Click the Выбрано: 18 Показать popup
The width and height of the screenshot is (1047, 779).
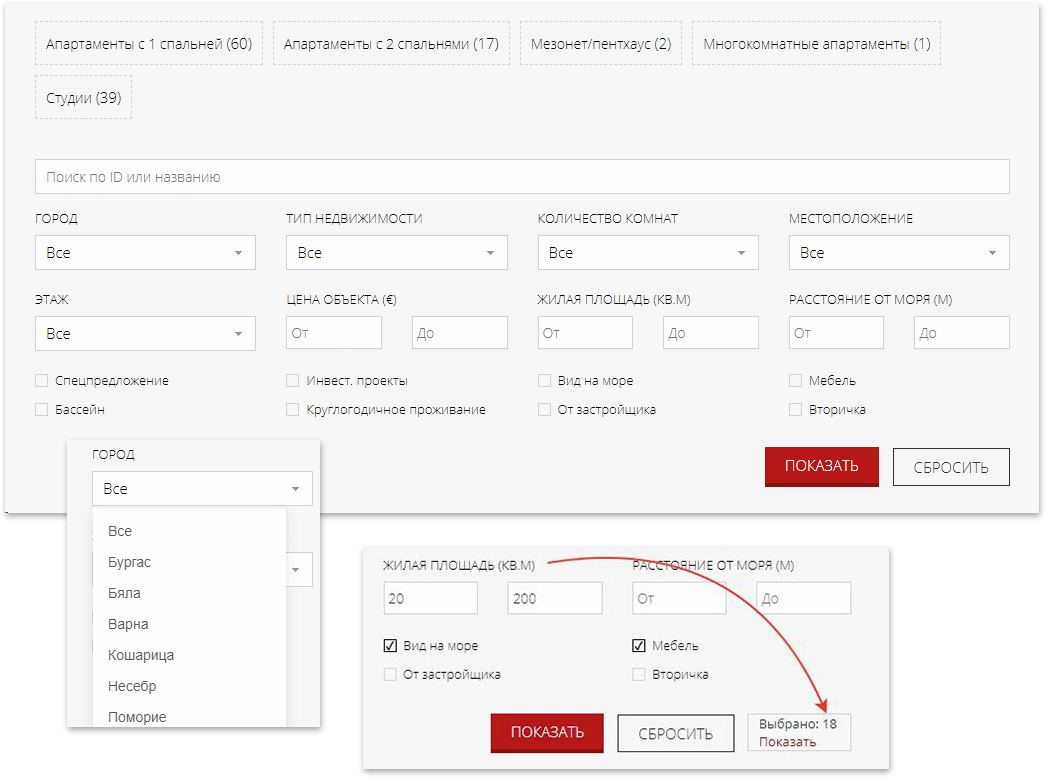pyautogui.click(x=798, y=732)
